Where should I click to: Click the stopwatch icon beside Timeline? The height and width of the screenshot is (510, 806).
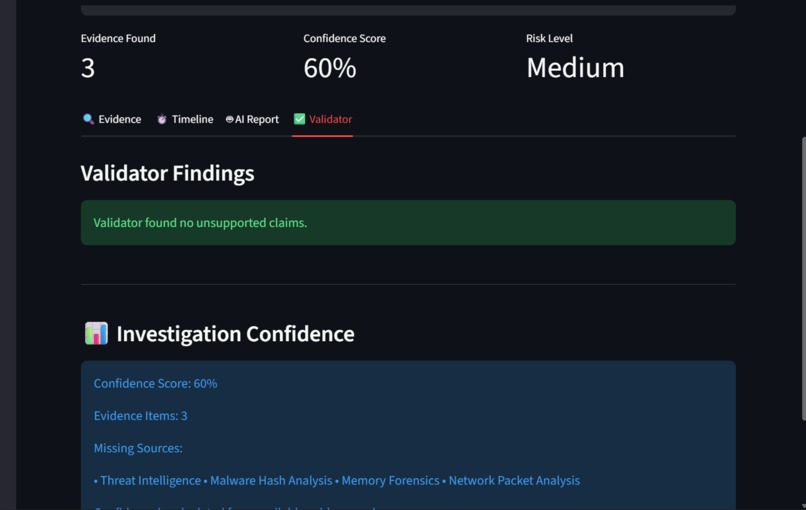162,119
